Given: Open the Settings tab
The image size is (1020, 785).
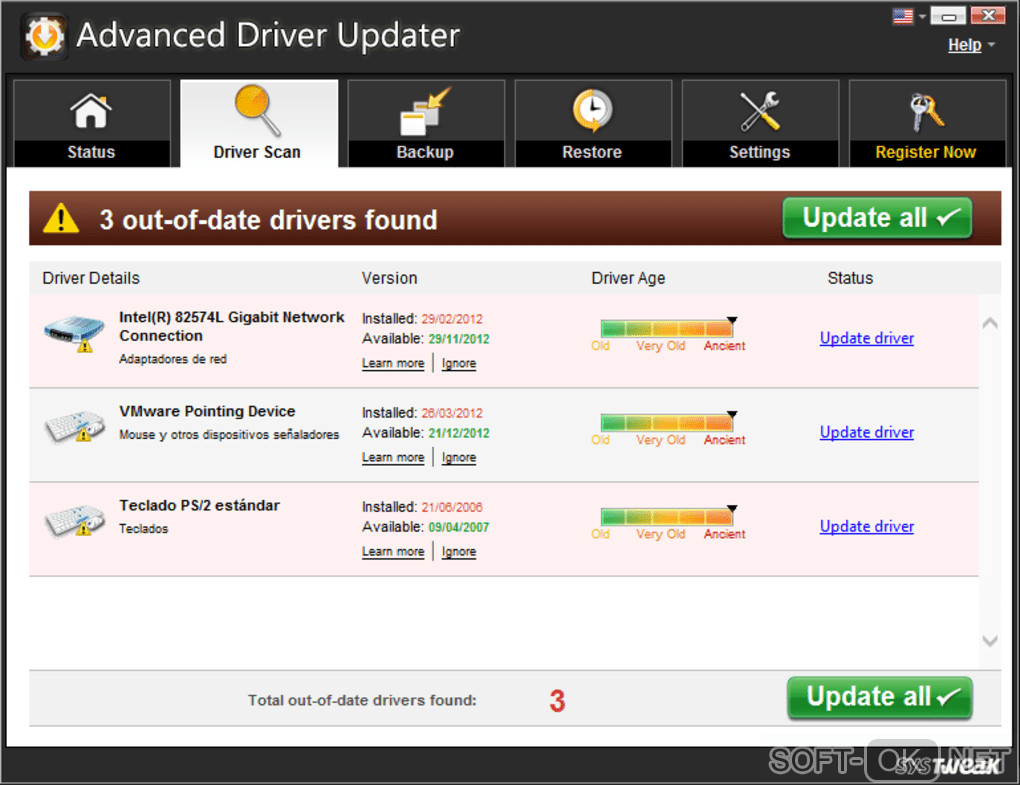Looking at the screenshot, I should [760, 123].
